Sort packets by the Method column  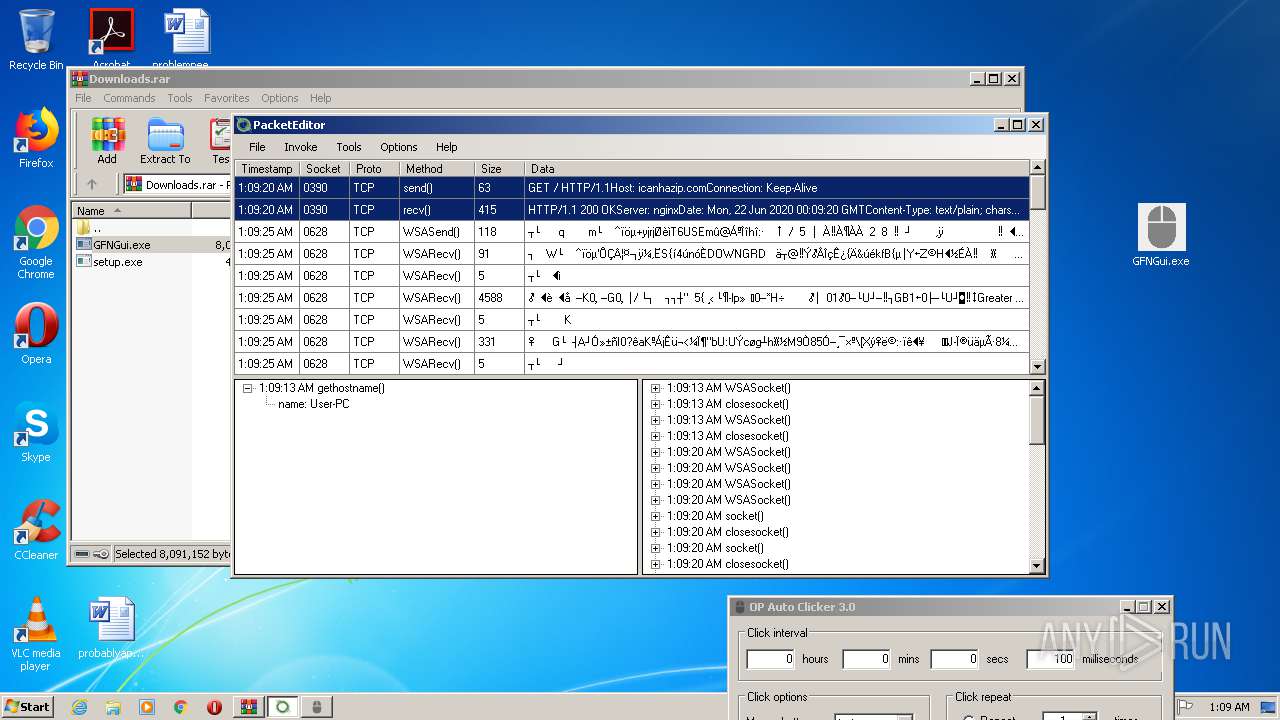[x=437, y=169]
